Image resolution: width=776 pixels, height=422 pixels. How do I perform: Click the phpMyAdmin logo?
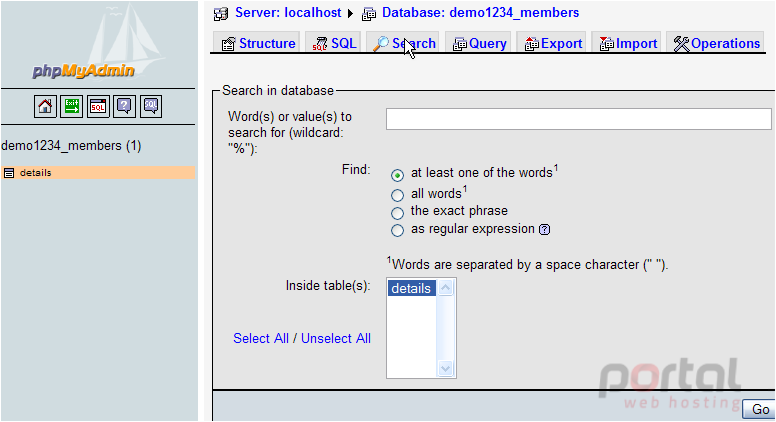(x=83, y=71)
